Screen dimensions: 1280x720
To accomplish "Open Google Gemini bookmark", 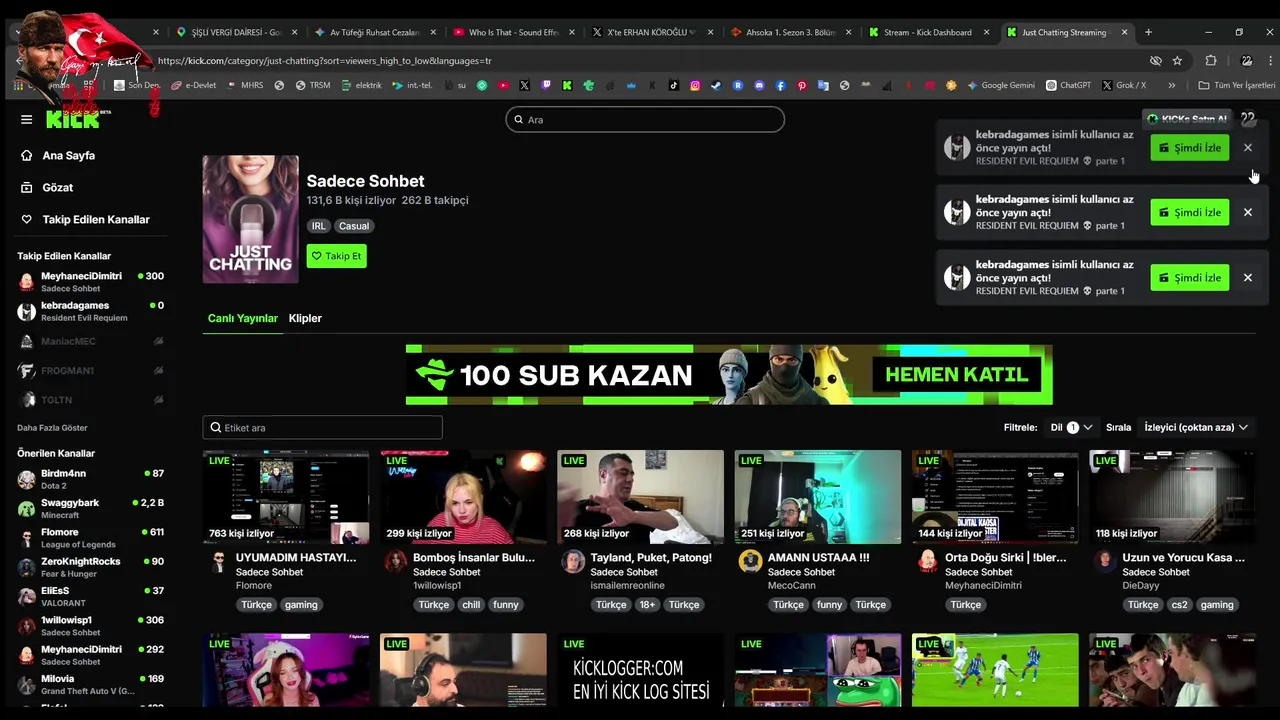I will 1000,85.
